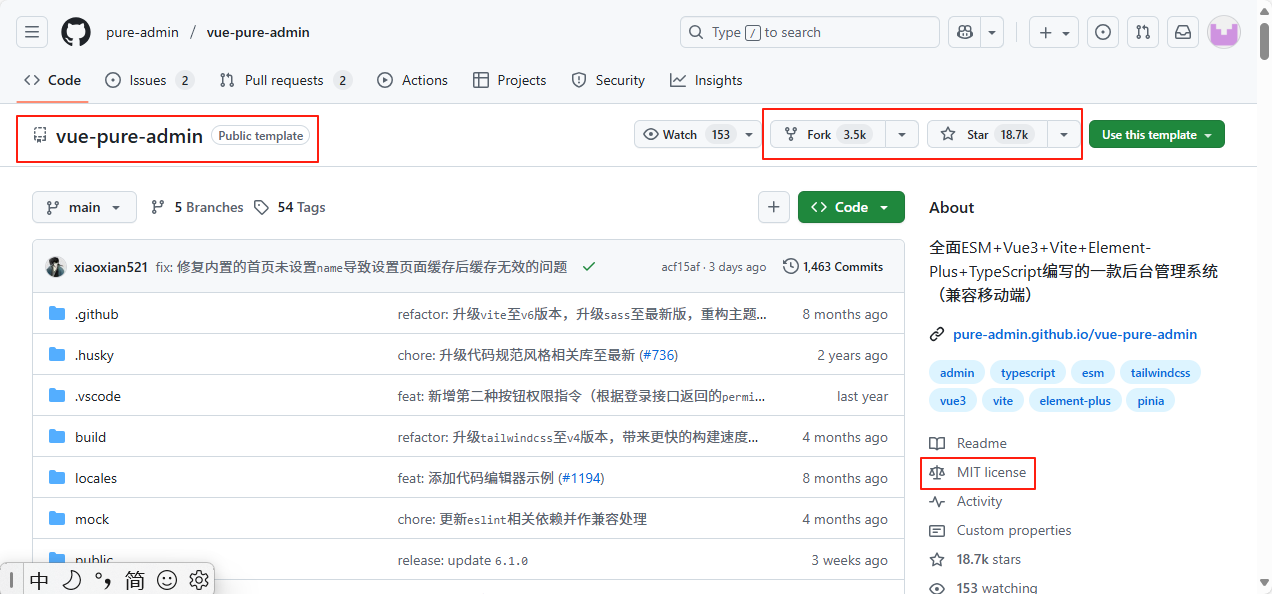The image size is (1272, 594).
Task: Open the locales folder
Action: [x=96, y=478]
